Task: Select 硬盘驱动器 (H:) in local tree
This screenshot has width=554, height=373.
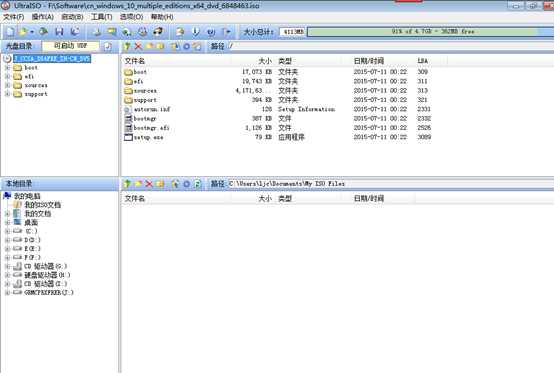Action: (x=47, y=275)
